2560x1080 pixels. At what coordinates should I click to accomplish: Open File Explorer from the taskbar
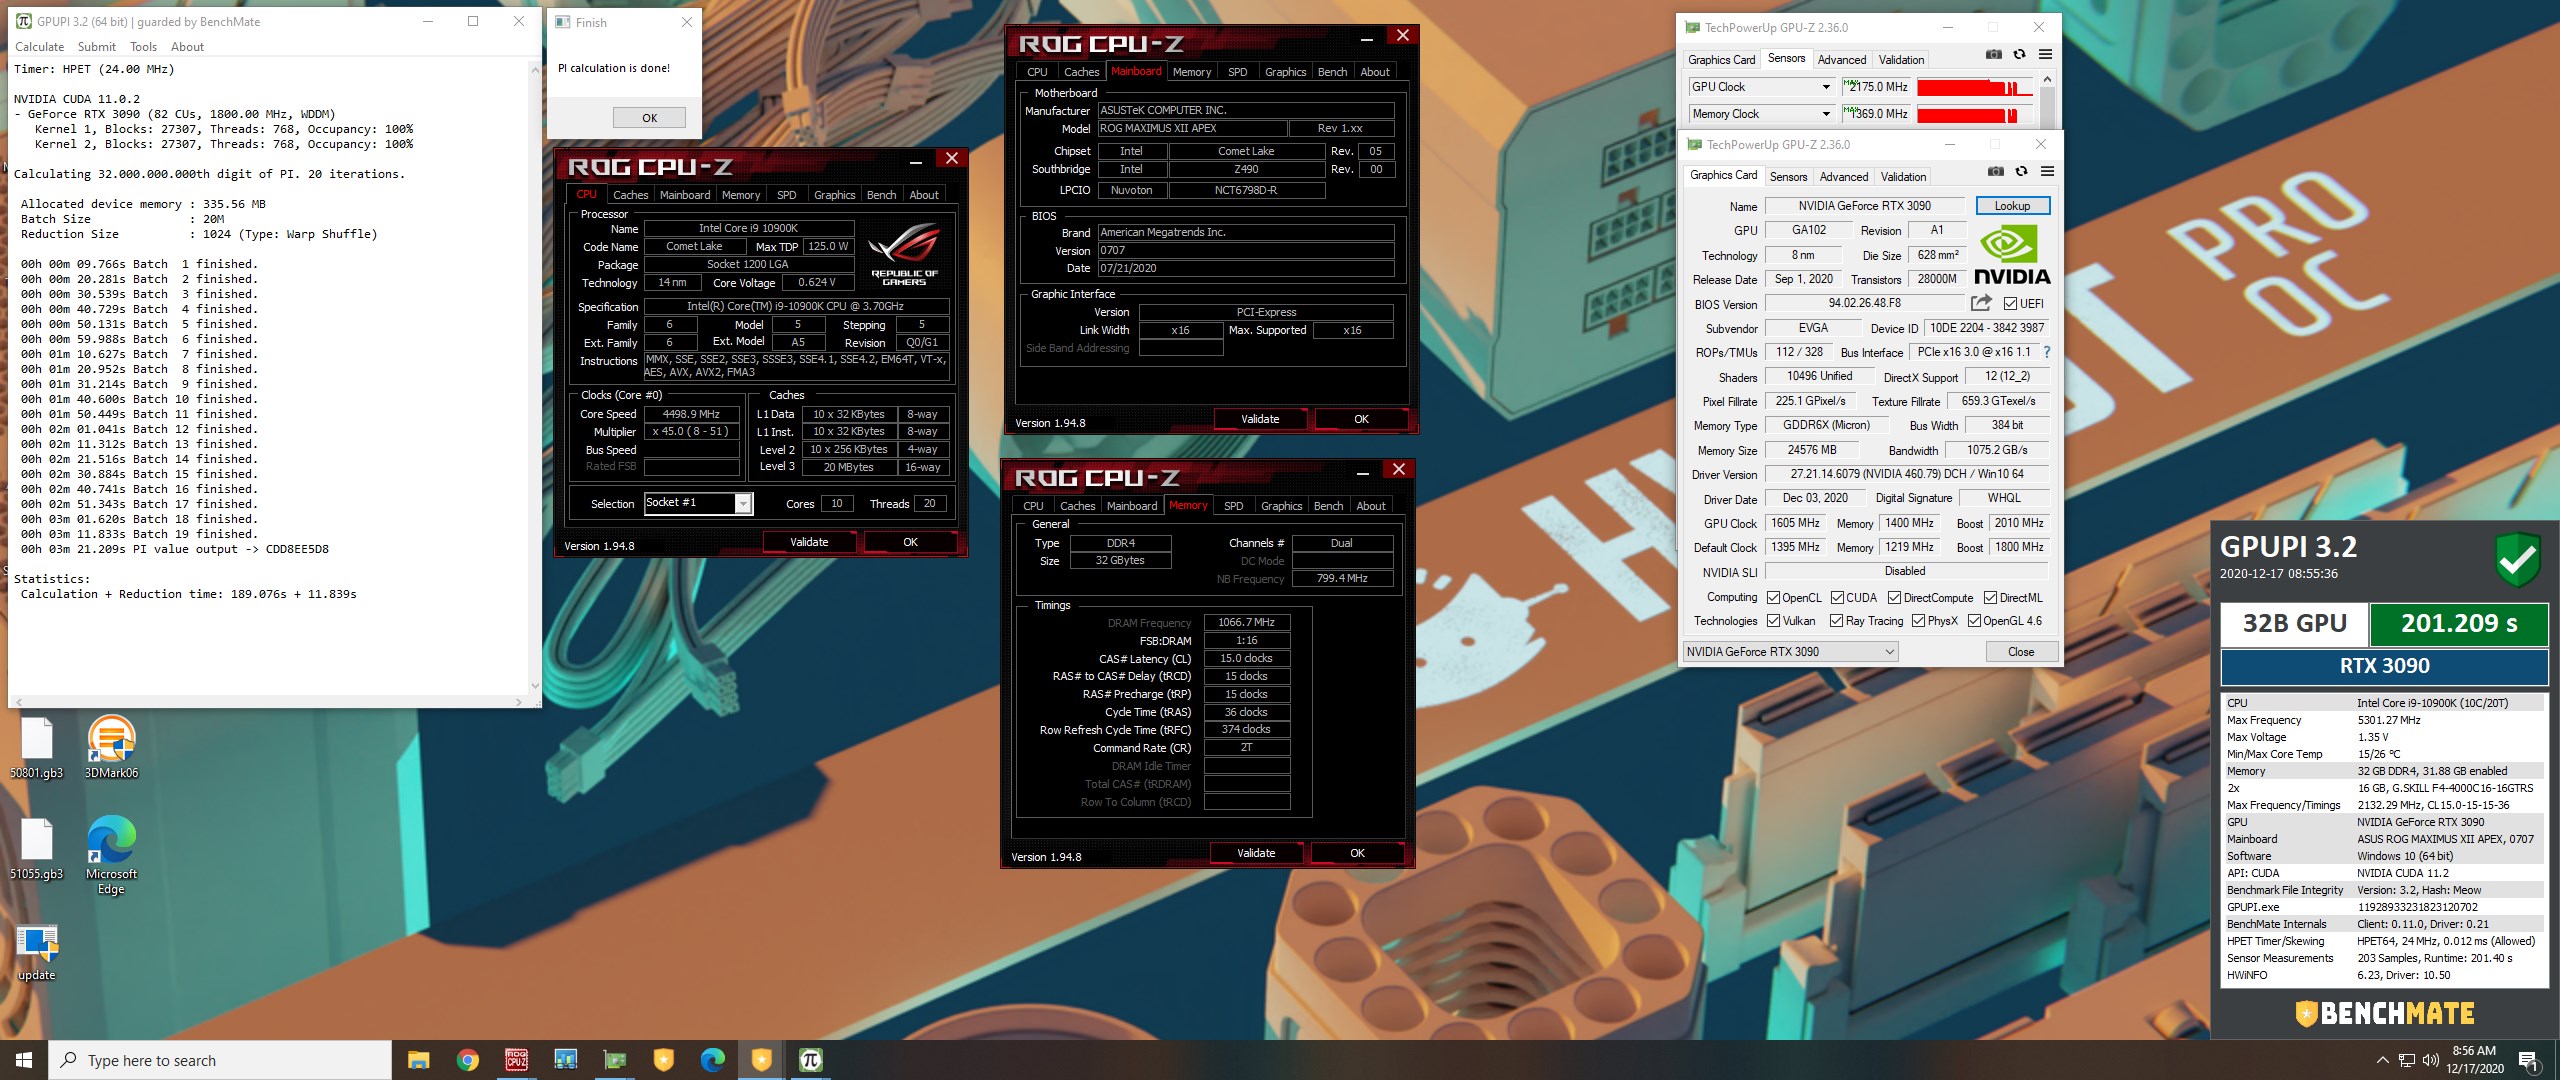tap(419, 1060)
